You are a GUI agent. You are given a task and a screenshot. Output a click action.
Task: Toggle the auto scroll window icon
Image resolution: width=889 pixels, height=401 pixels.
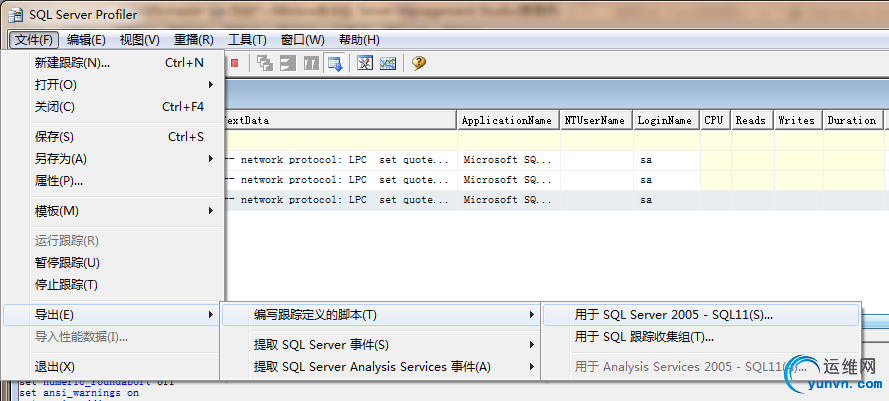click(x=335, y=63)
